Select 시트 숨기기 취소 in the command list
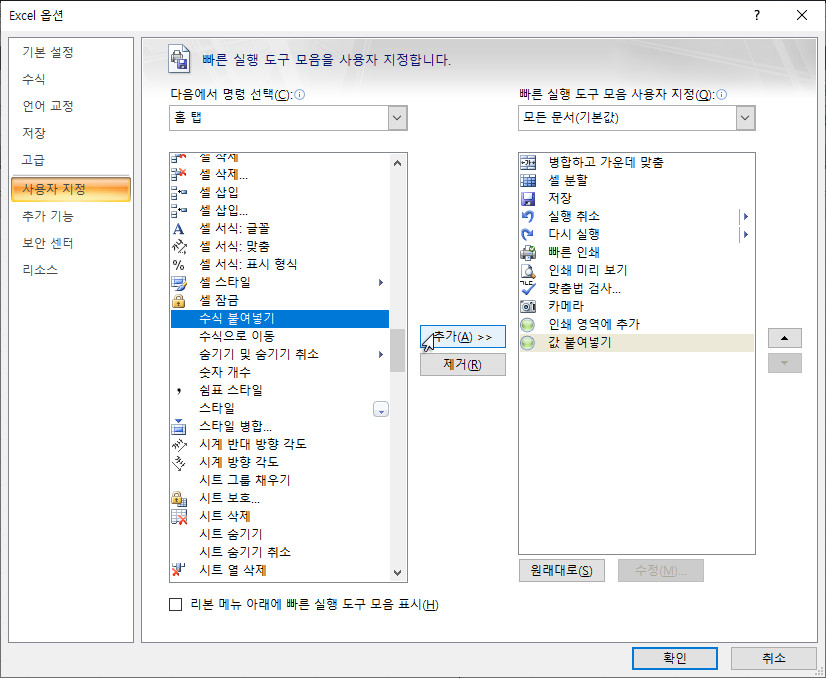 (x=280, y=552)
